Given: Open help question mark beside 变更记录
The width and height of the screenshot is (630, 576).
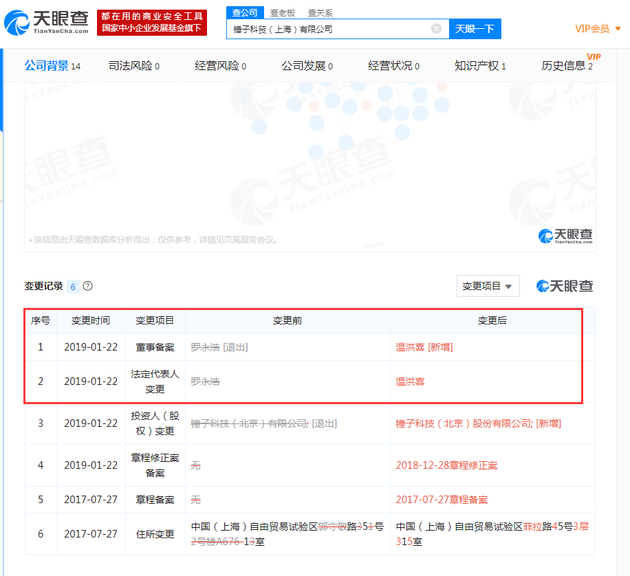Looking at the screenshot, I should tap(88, 286).
